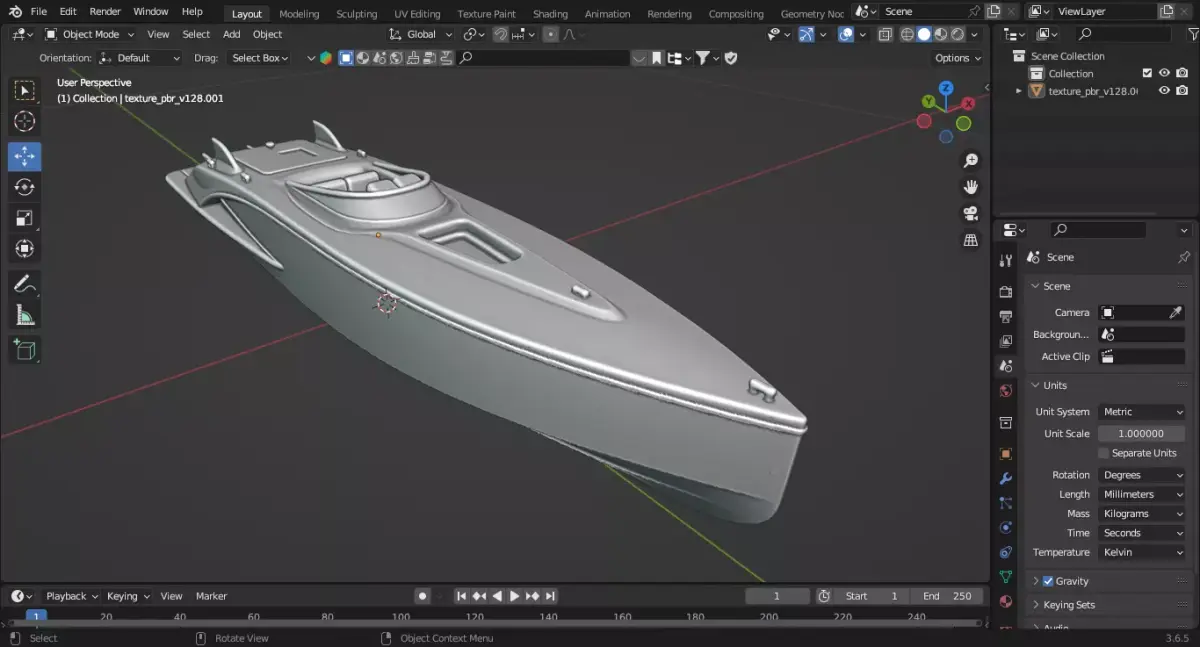Toggle snapping magnet in header
The height and width of the screenshot is (647, 1200).
coord(501,34)
